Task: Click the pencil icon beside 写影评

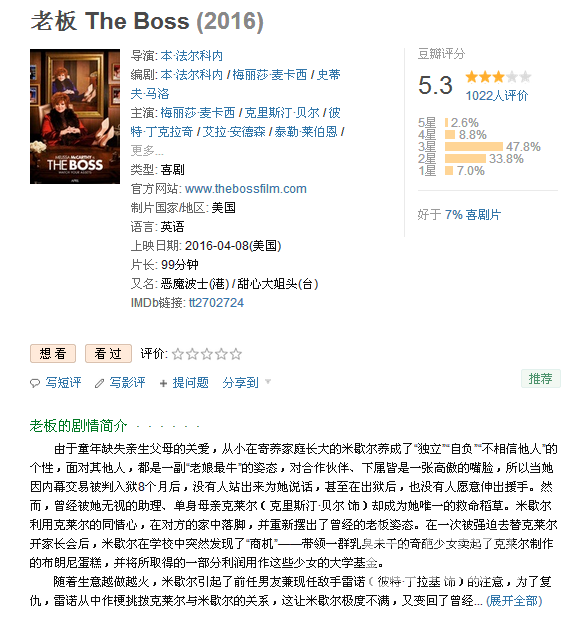Action: tap(99, 383)
